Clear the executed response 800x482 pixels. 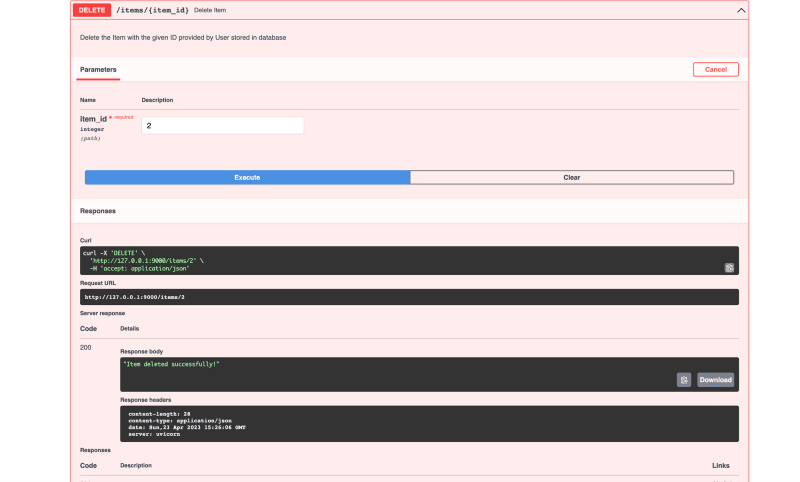point(571,177)
